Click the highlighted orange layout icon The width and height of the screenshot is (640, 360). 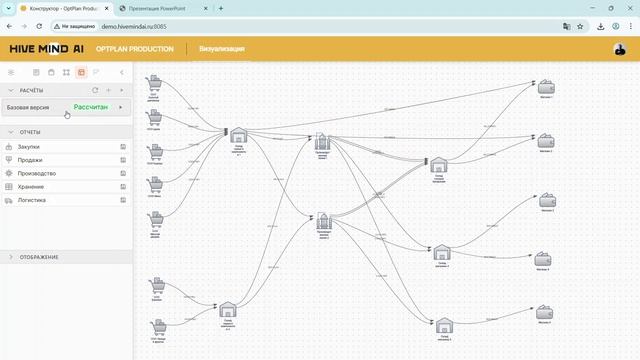coord(81,72)
